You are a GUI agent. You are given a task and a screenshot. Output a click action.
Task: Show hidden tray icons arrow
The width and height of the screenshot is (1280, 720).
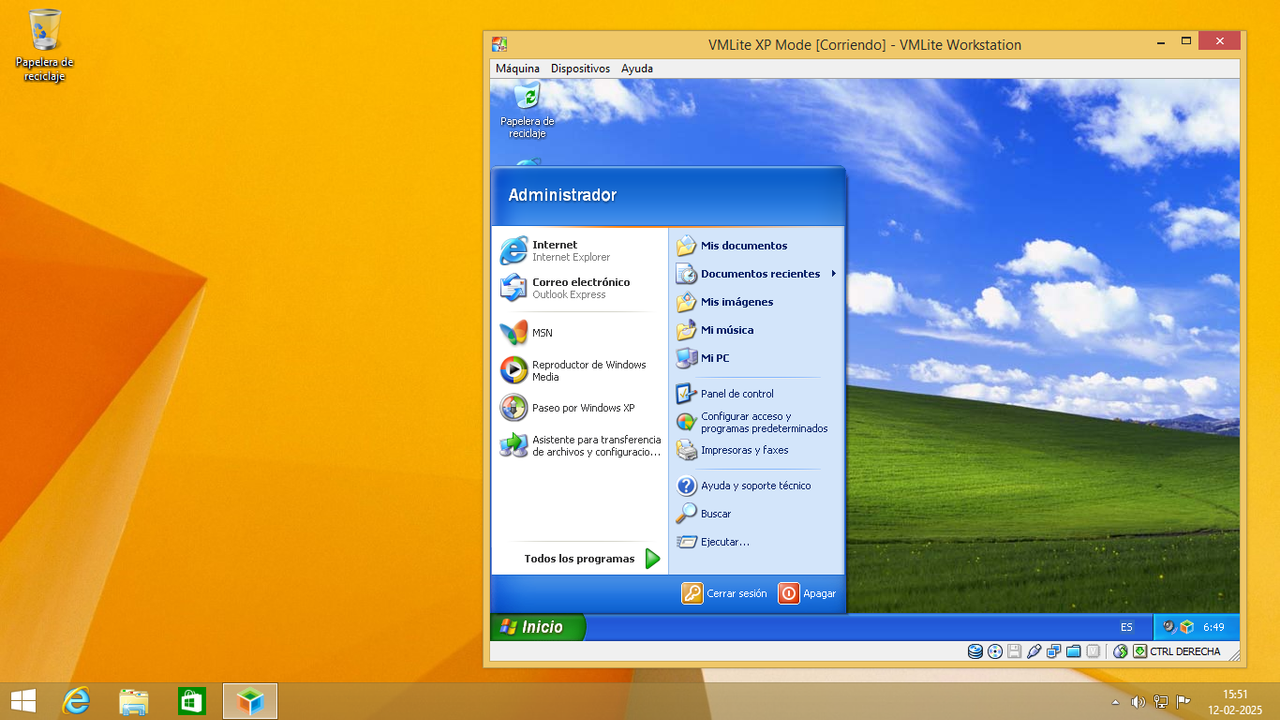pos(1116,702)
